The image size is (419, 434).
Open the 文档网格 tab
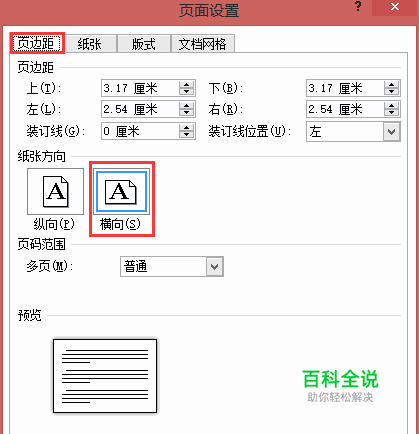pos(202,44)
